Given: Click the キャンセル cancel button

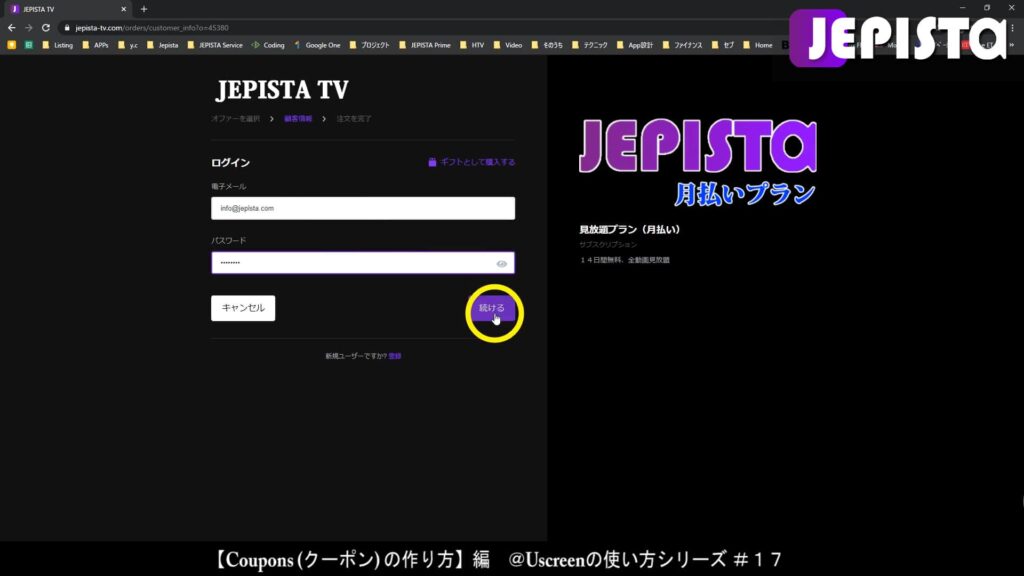Looking at the screenshot, I should [243, 308].
